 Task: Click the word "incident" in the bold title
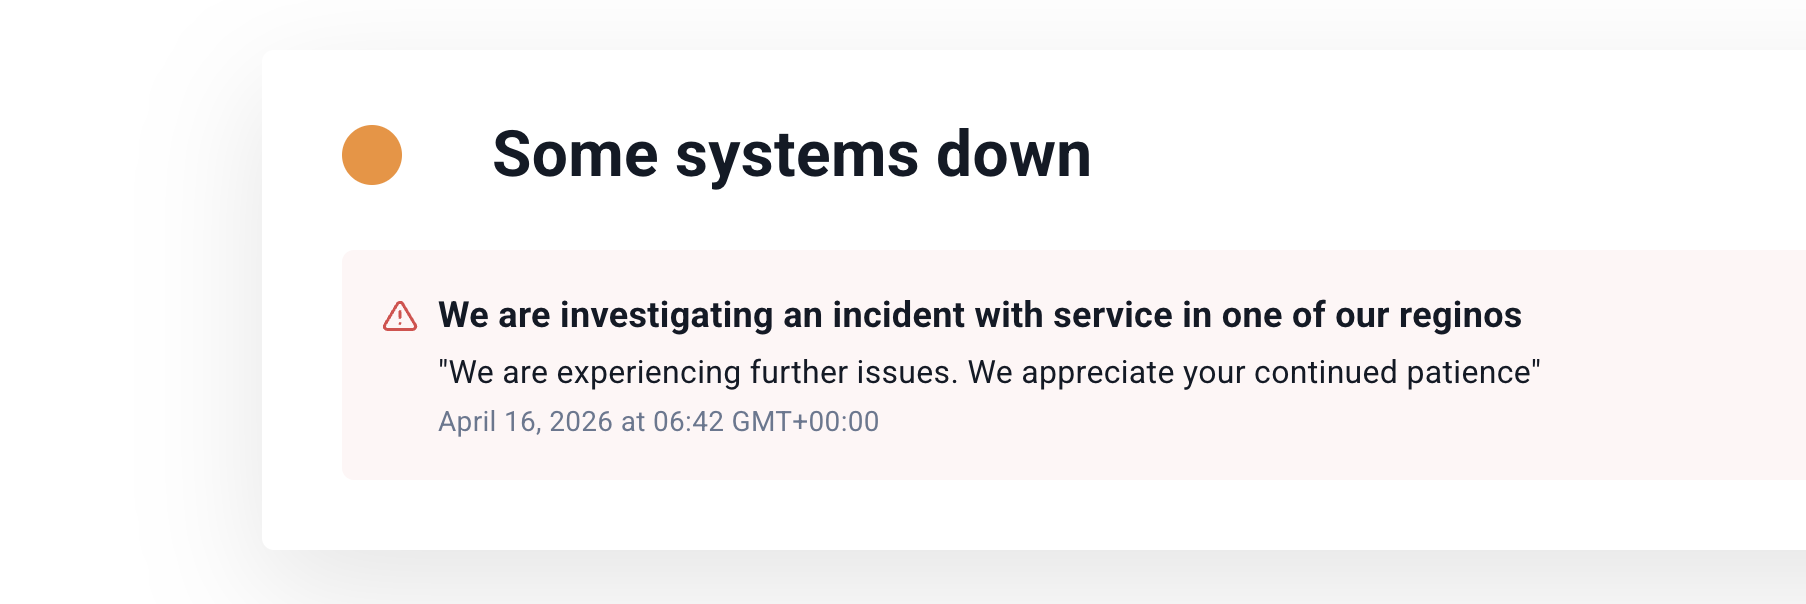click(897, 315)
